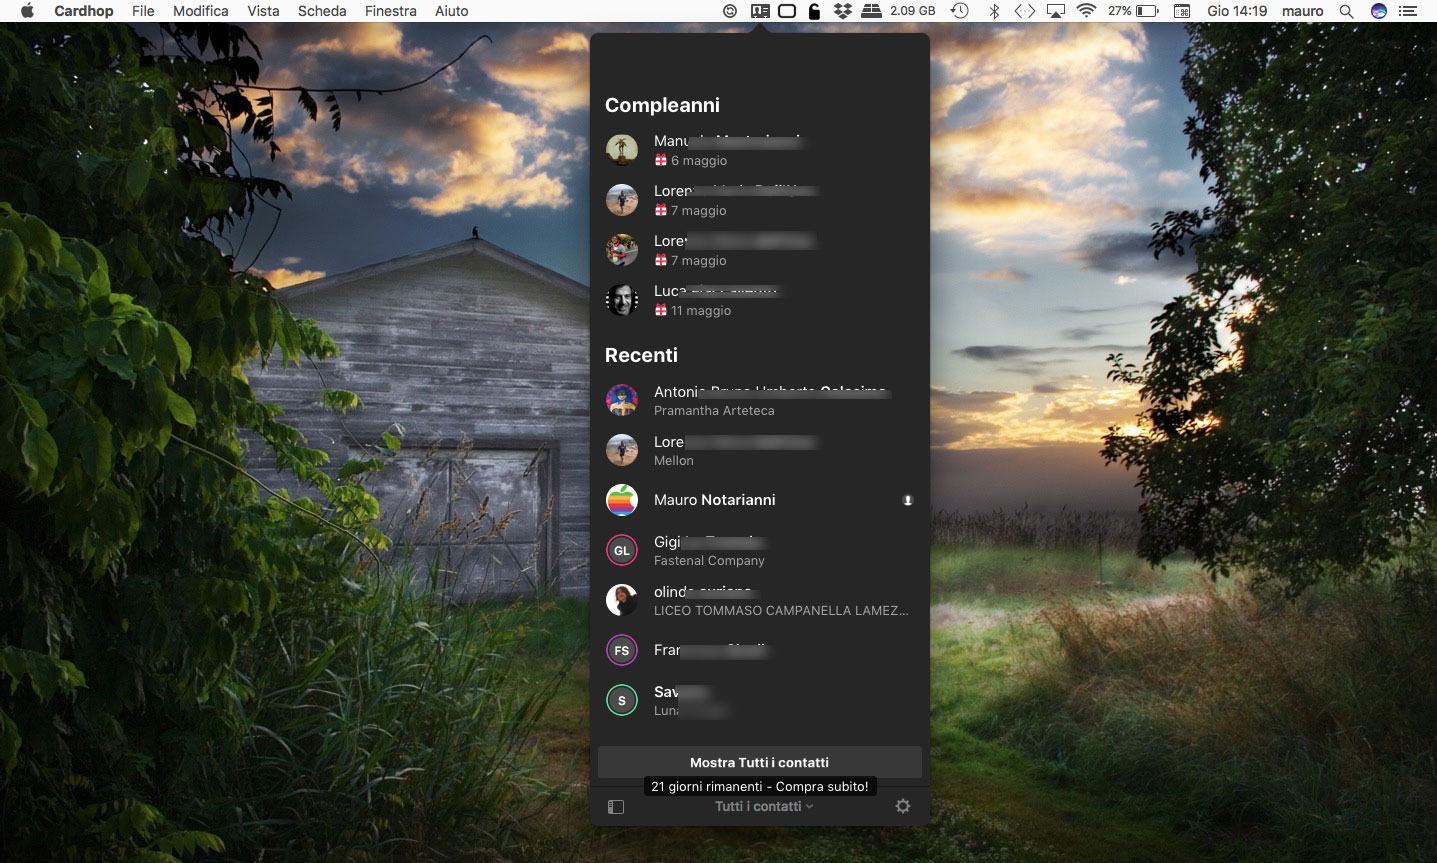Open the Apple menu
Screen dimensions: 1437x863
pos(27,11)
